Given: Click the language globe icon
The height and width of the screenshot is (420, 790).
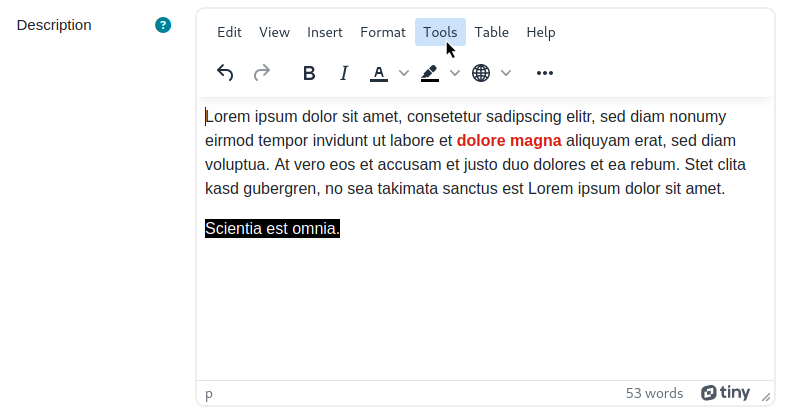Looking at the screenshot, I should pos(481,73).
